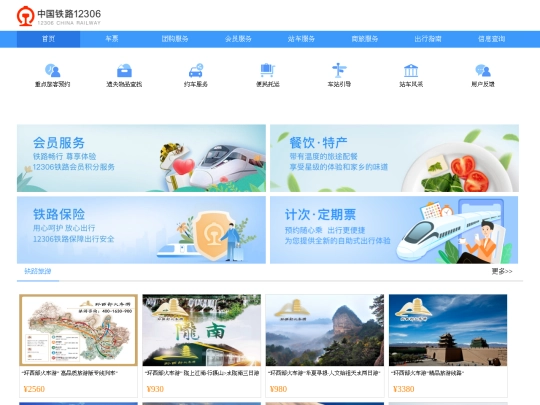
Task: Click the 用户反馈 chat icon
Action: tap(483, 71)
